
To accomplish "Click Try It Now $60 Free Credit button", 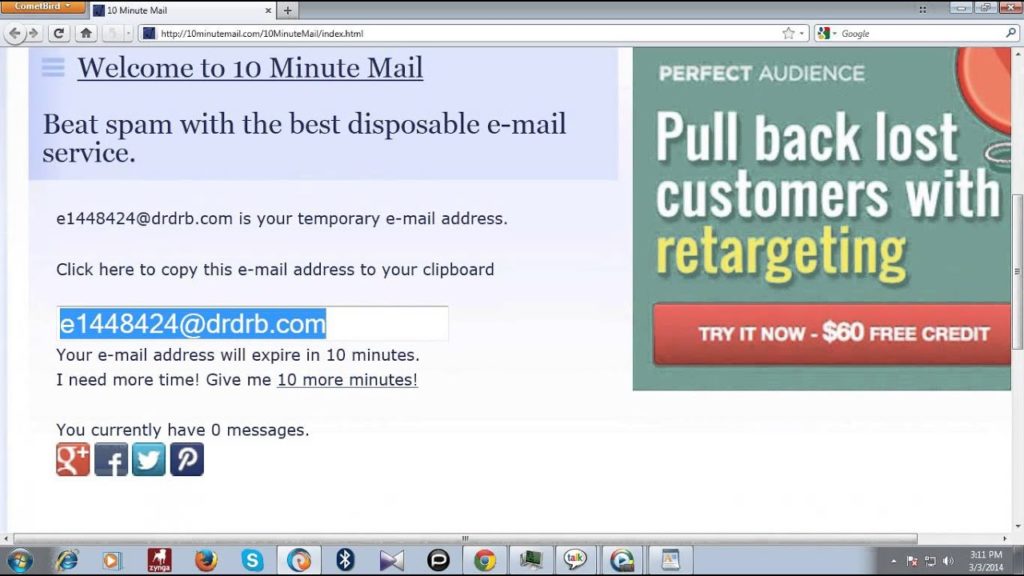I will click(x=831, y=334).
